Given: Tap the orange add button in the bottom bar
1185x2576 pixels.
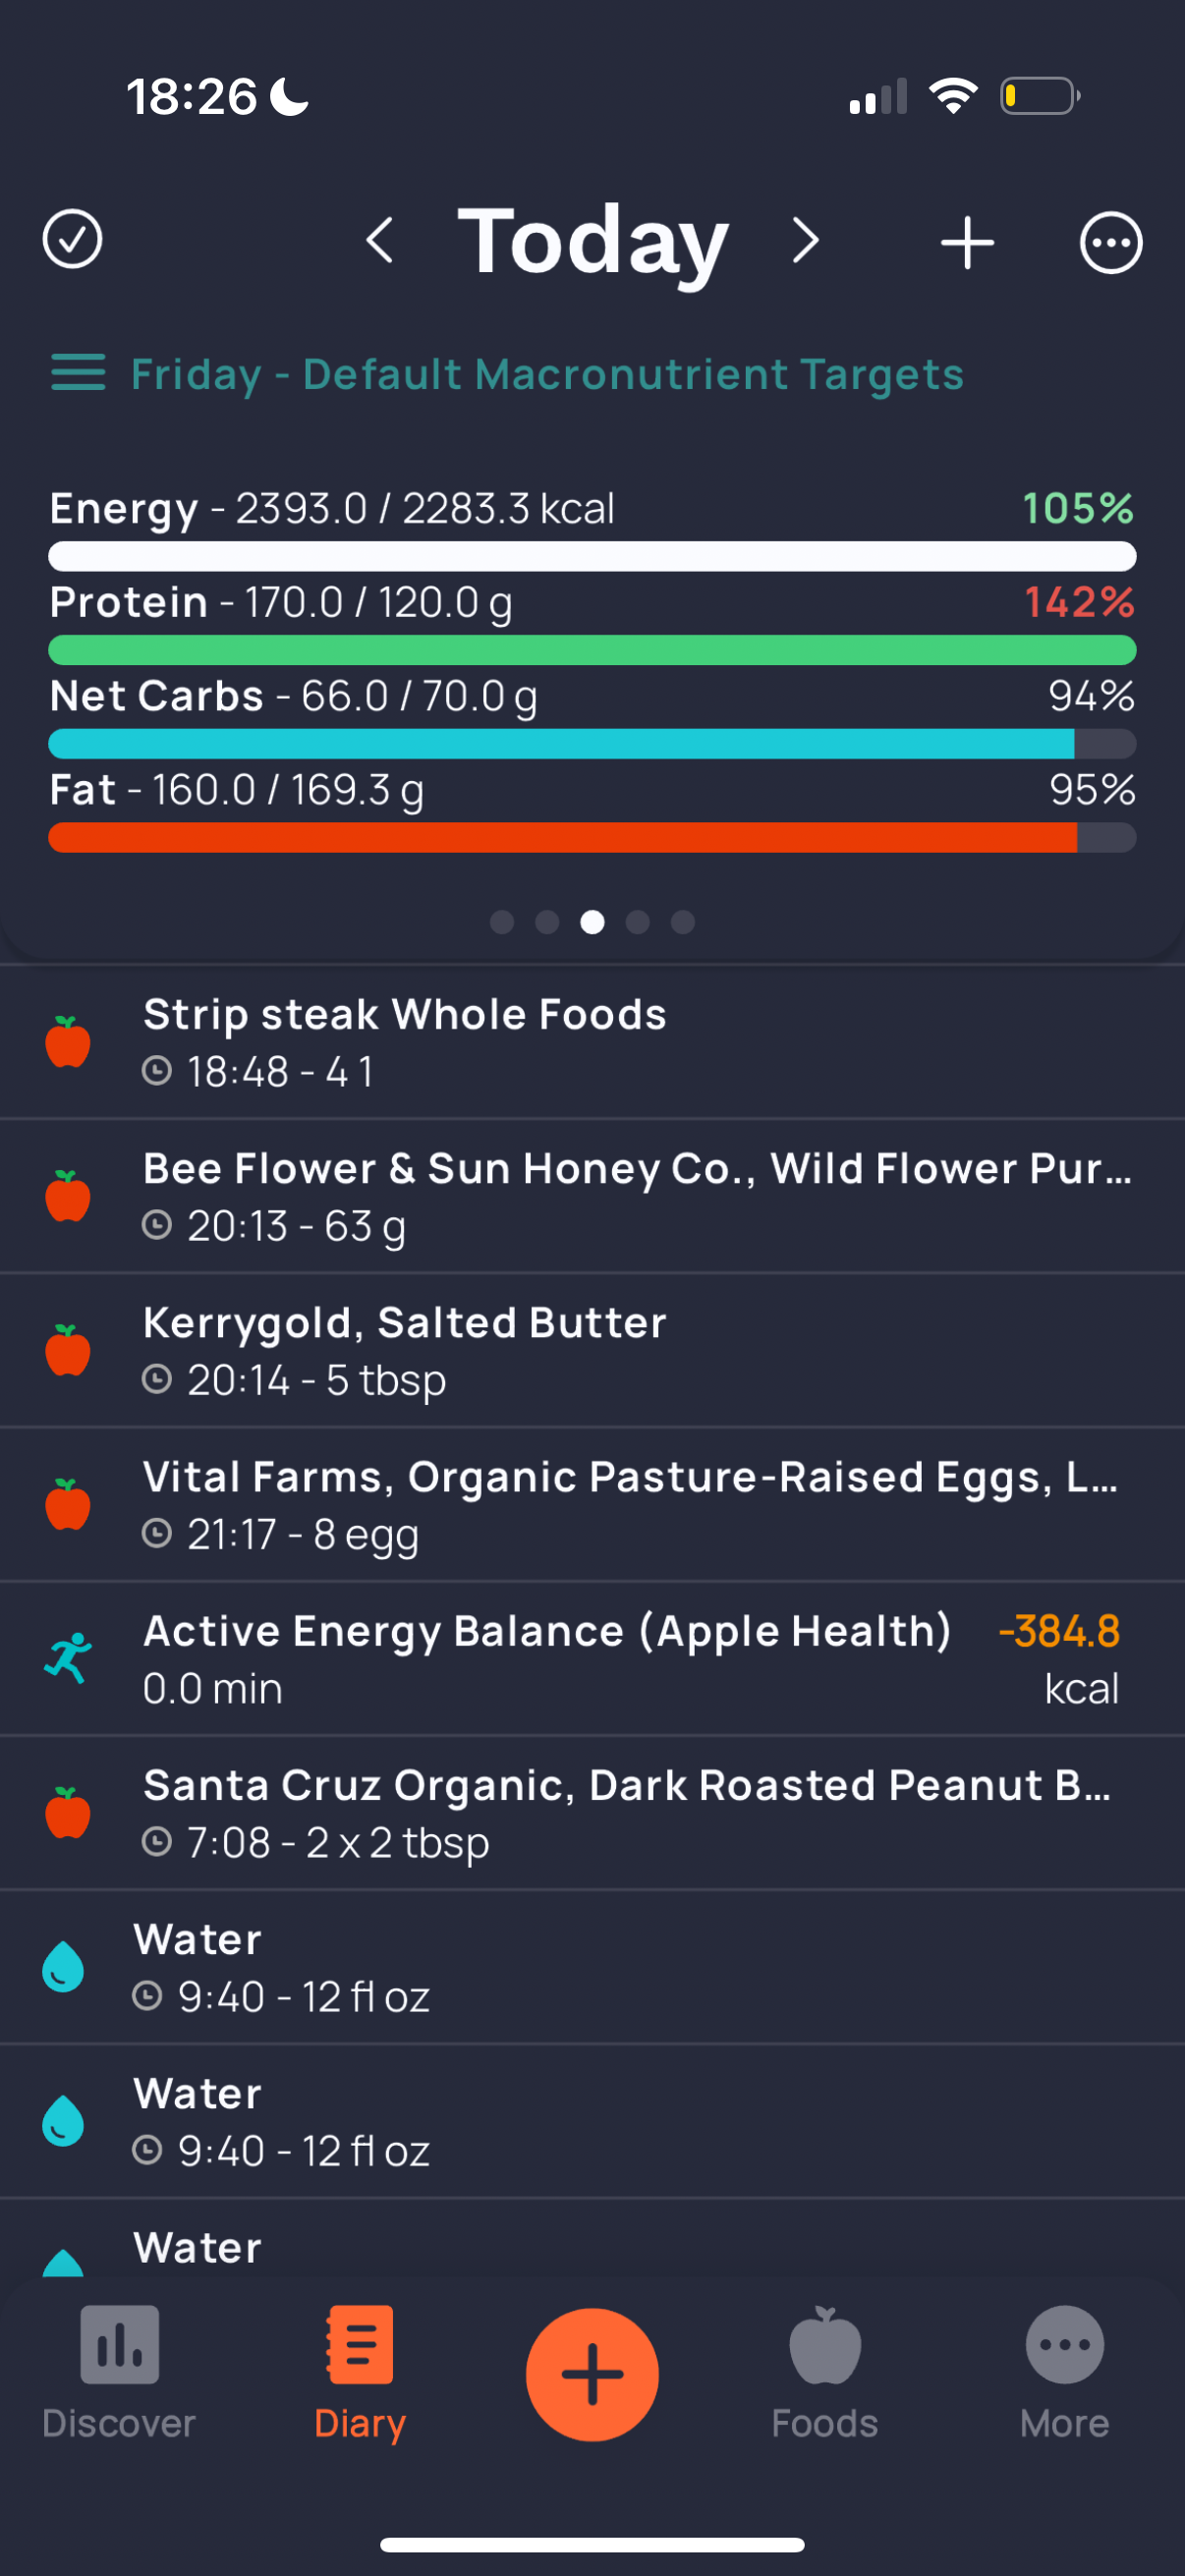Looking at the screenshot, I should click(x=592, y=2375).
